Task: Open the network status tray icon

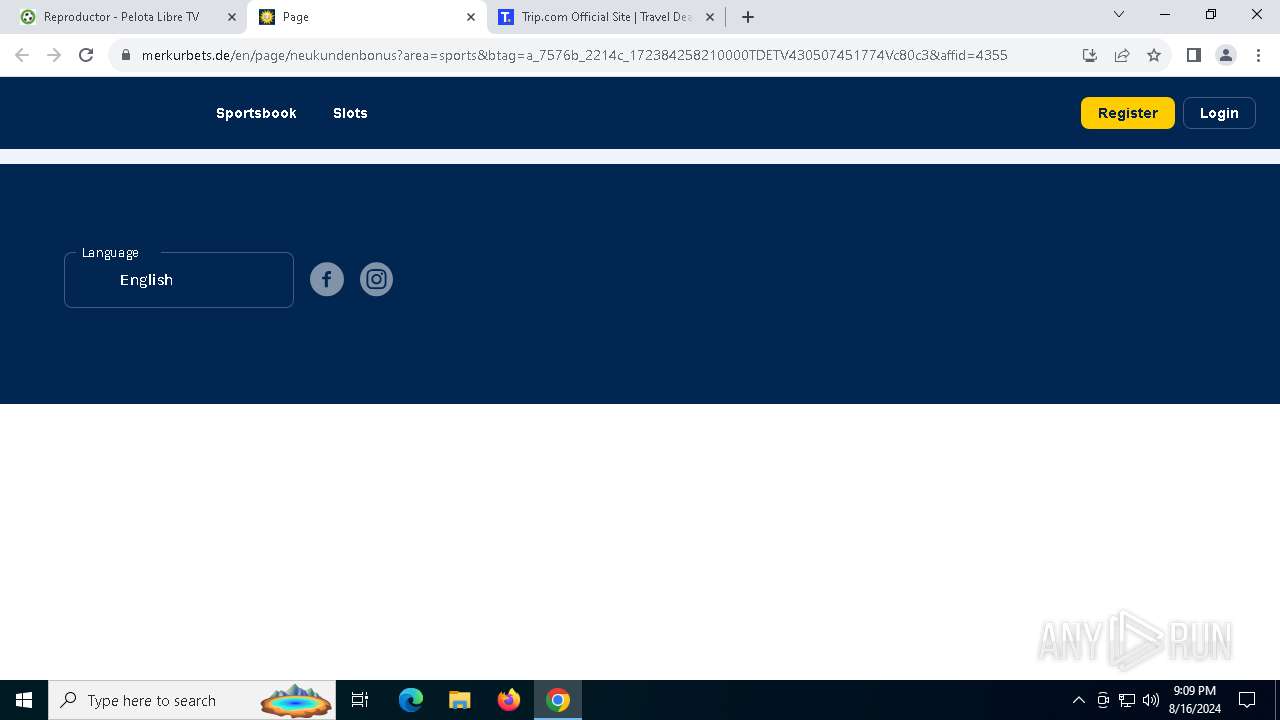Action: (1127, 700)
